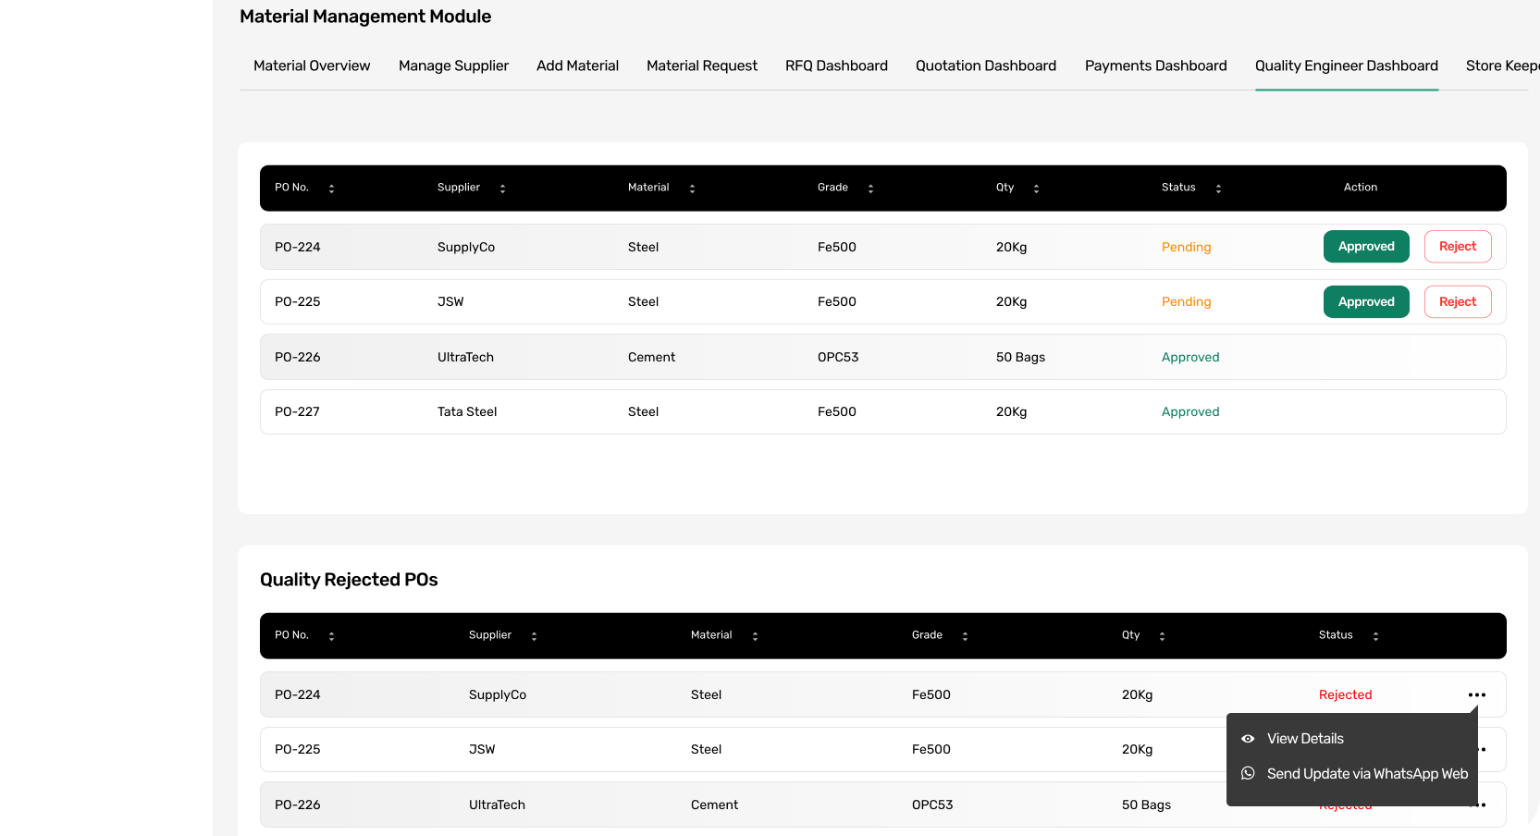
Task: Approve PO-224 from SupplyCo
Action: (x=1366, y=247)
